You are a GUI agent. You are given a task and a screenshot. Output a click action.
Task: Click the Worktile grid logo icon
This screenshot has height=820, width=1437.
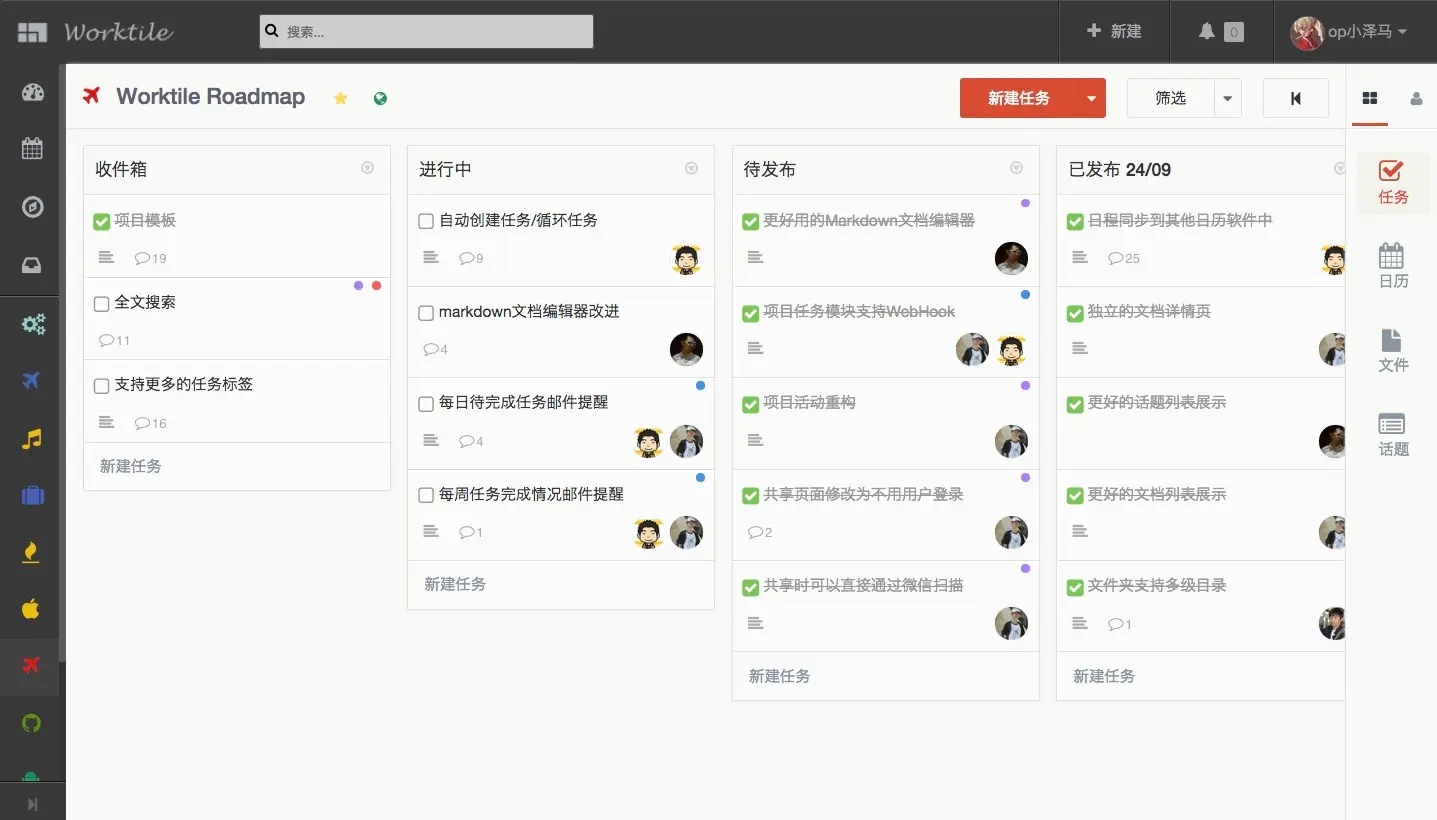coord(32,32)
